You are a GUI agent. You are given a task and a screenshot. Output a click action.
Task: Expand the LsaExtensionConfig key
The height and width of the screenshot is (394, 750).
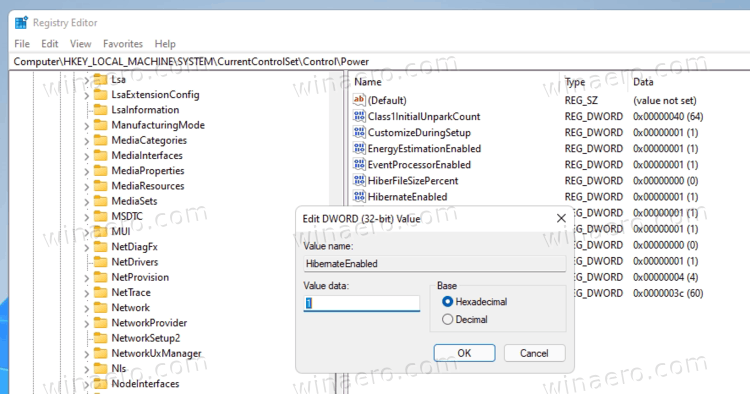[x=87, y=96]
